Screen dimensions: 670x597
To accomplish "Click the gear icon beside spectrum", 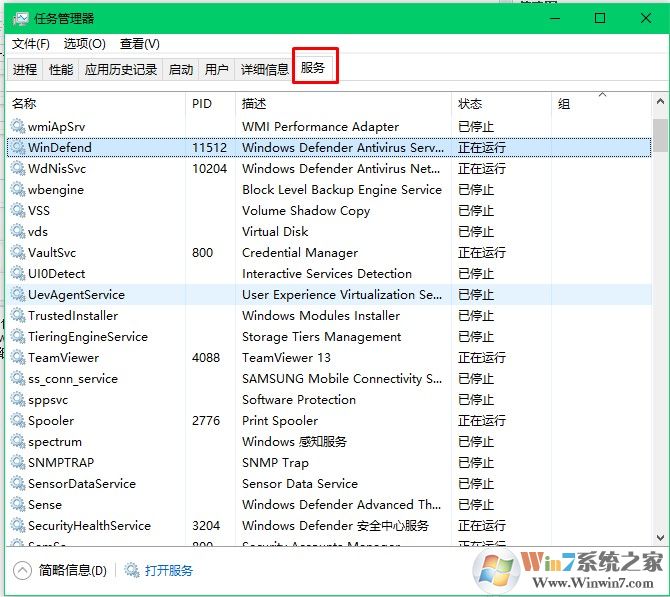I will (18, 441).
